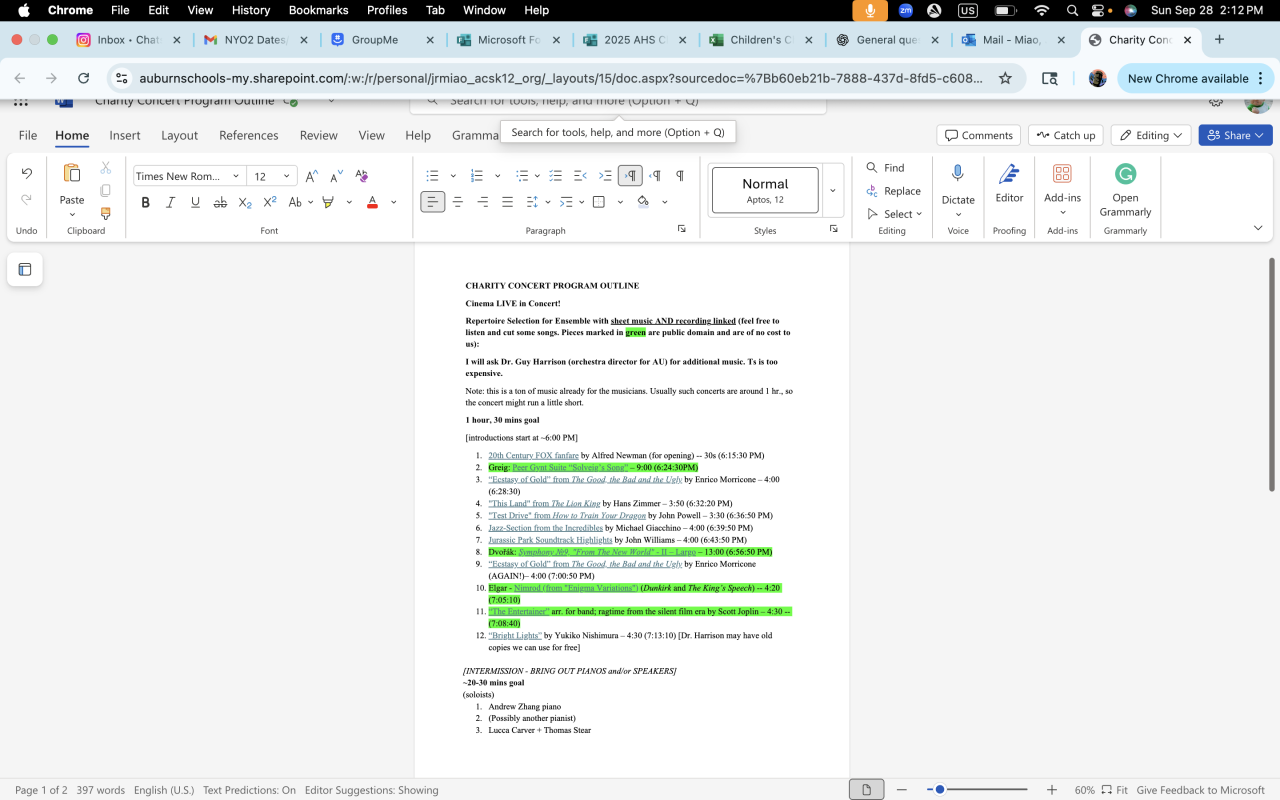
Task: Click the zoom slider in status bar
Action: point(940,790)
